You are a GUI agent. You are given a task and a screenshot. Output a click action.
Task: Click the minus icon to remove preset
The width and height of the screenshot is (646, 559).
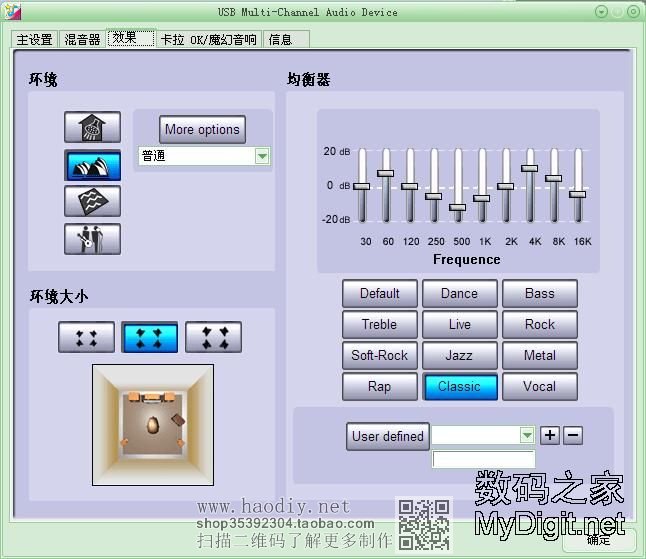click(572, 435)
